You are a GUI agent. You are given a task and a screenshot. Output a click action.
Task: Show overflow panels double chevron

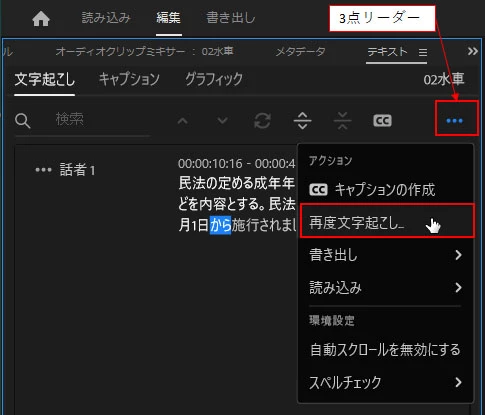[472, 51]
